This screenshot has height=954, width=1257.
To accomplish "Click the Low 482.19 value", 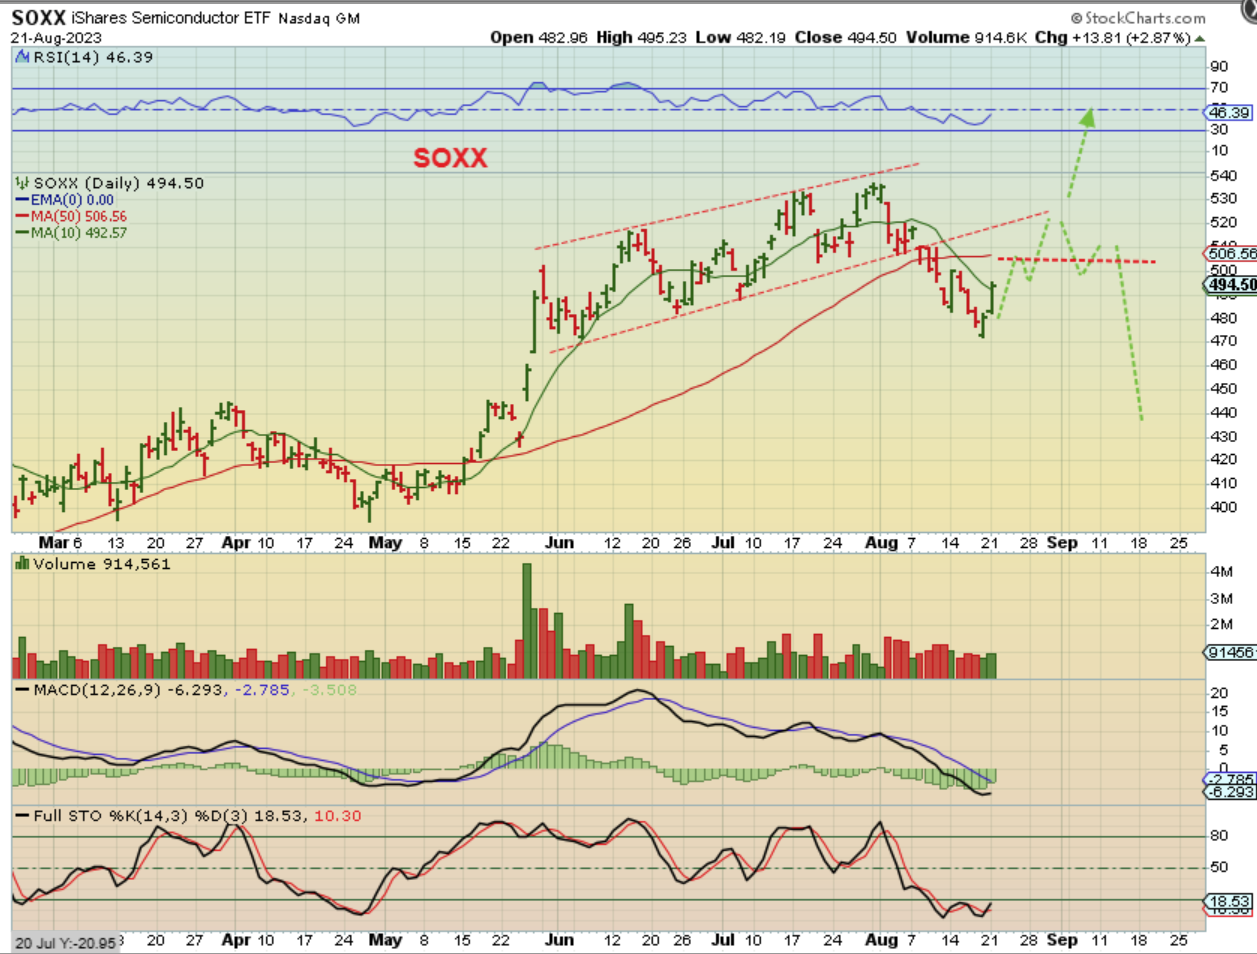I will [x=740, y=37].
